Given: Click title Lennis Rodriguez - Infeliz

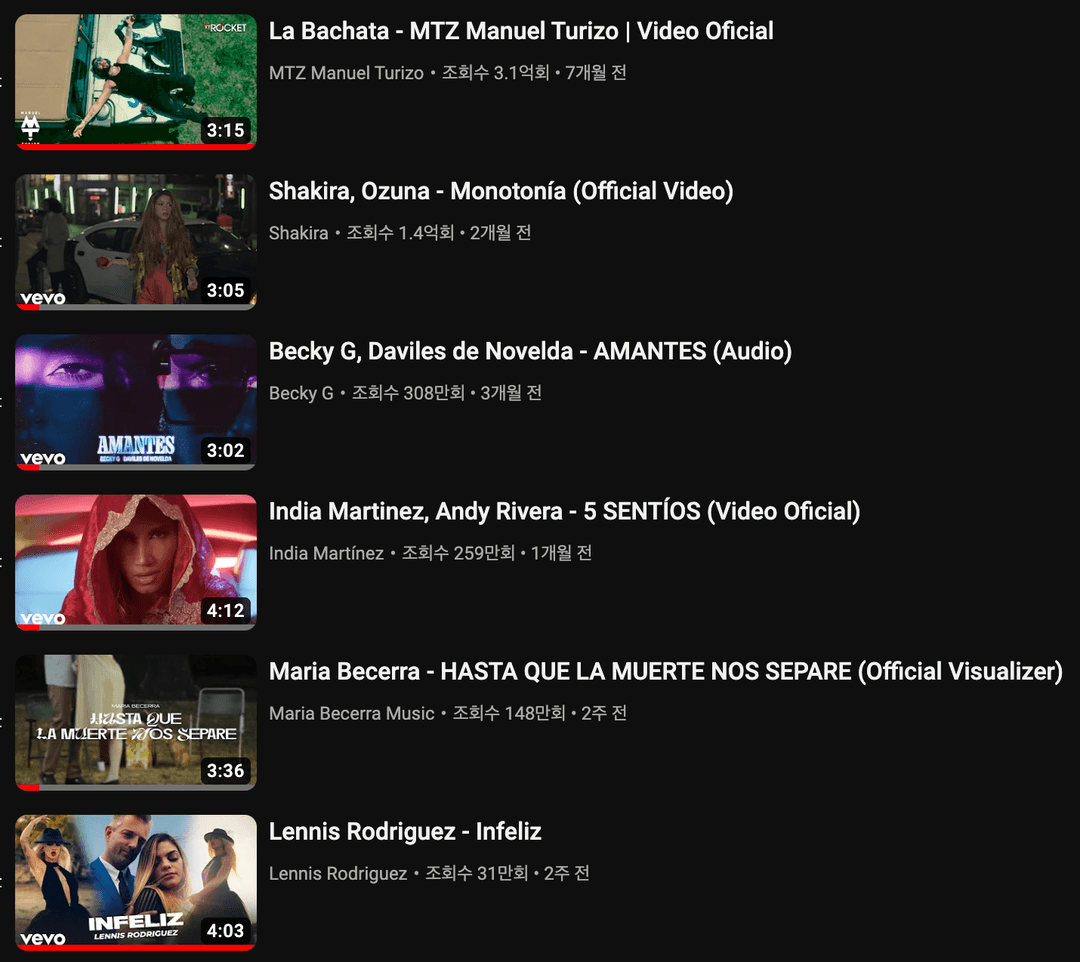Looking at the screenshot, I should pyautogui.click(x=405, y=831).
